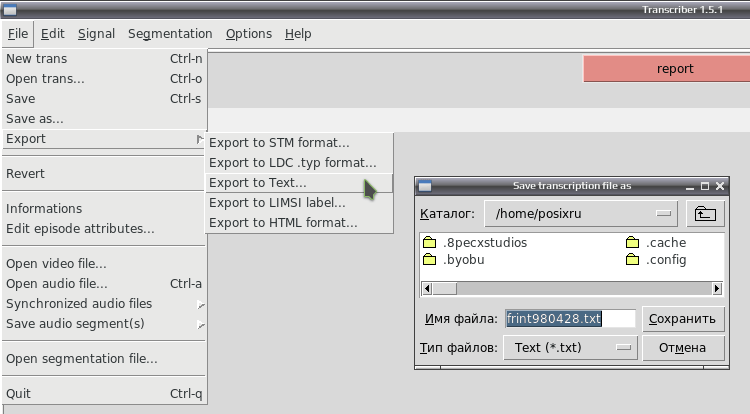Select Save as... menu entry
The height and width of the screenshot is (414, 750).
click(104, 119)
